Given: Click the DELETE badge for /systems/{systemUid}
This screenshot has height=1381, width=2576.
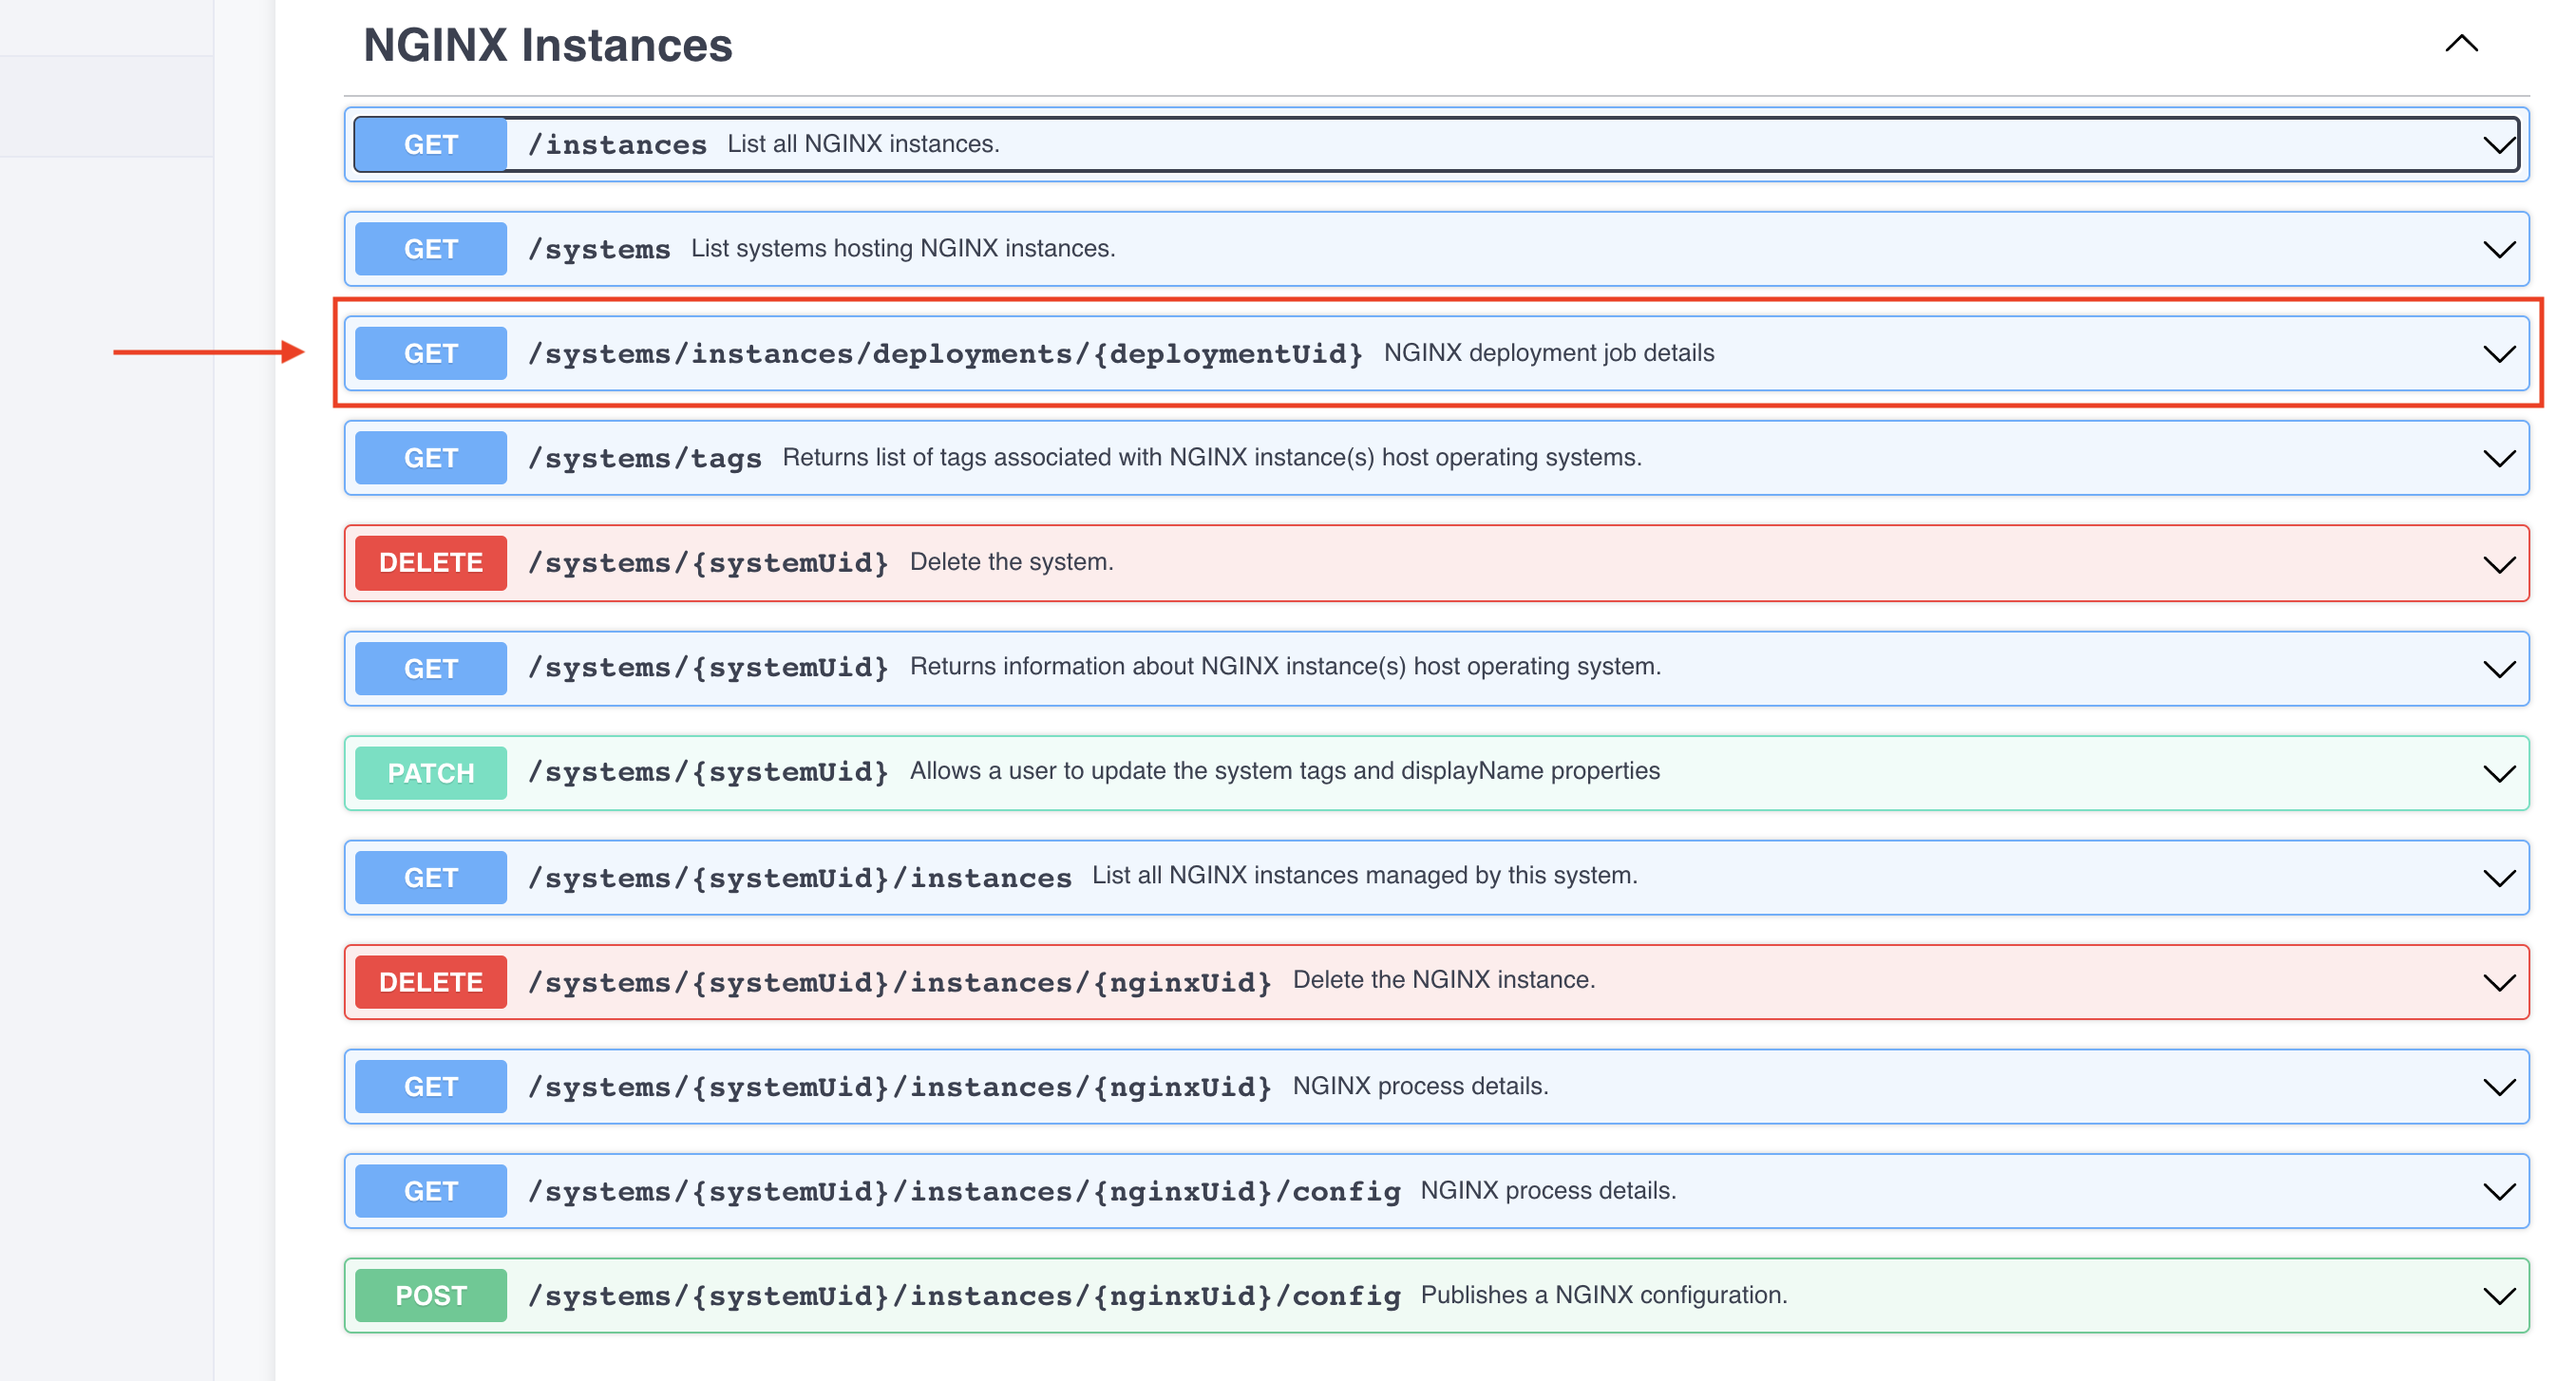Looking at the screenshot, I should click(x=431, y=563).
